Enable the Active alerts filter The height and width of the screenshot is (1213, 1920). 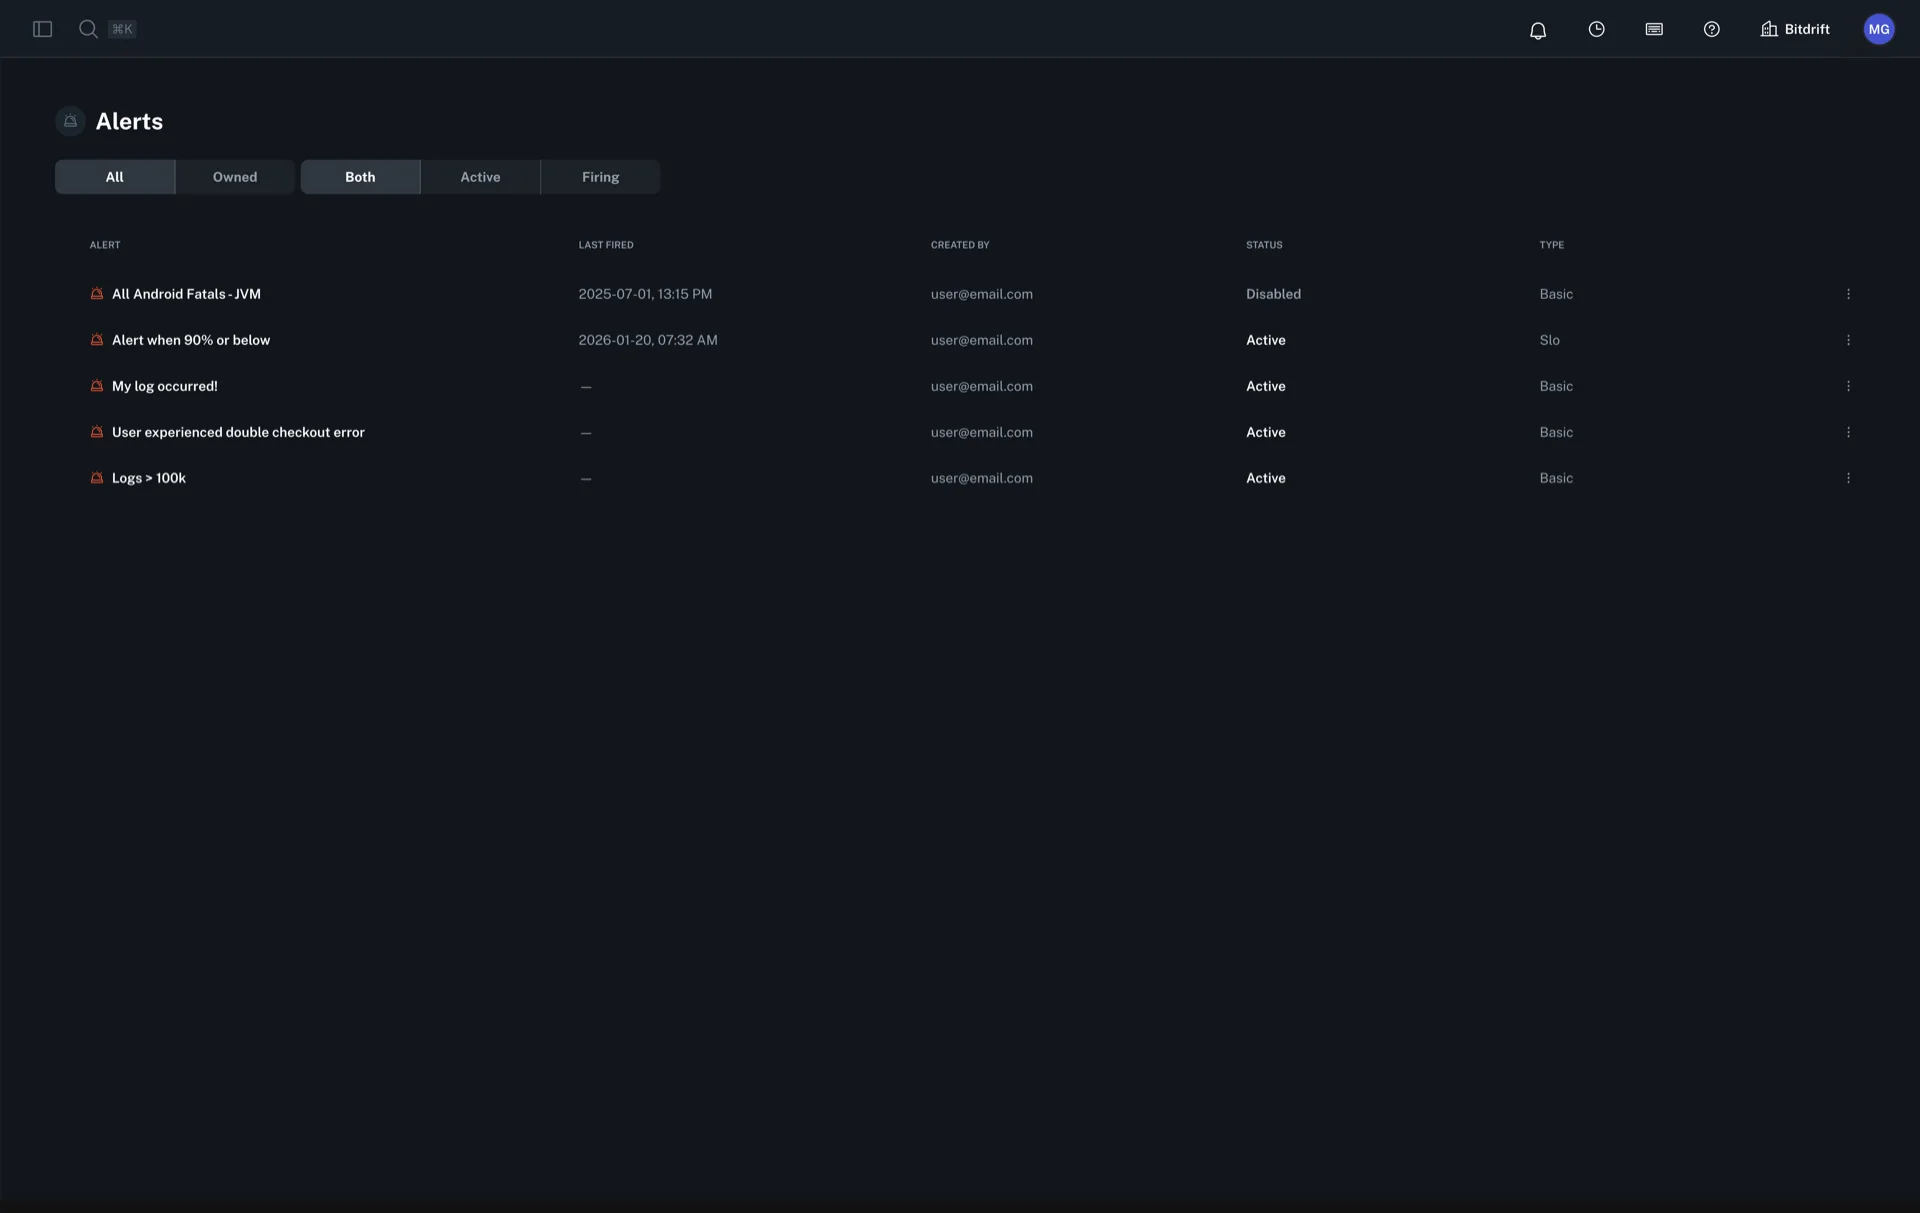[x=479, y=177]
